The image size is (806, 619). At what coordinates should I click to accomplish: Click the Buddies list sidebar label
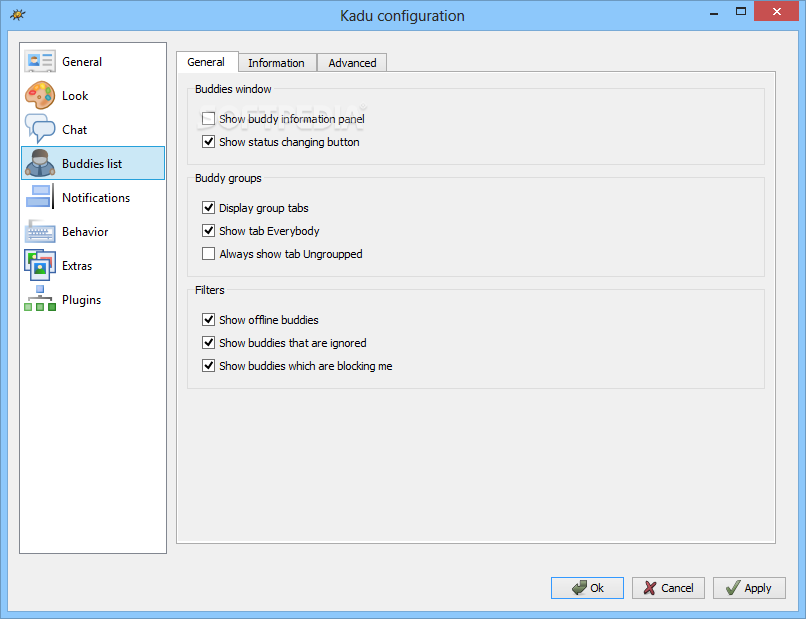(x=92, y=163)
